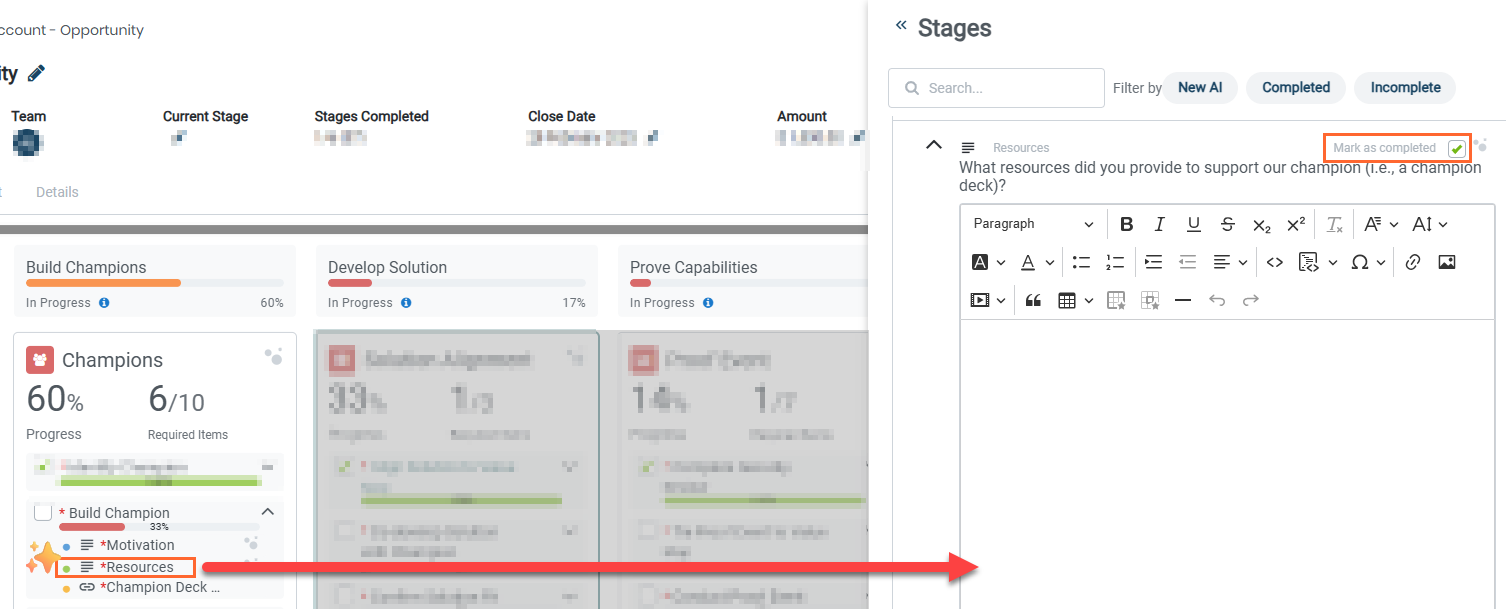Select the subscript icon
Image resolution: width=1506 pixels, height=609 pixels.
click(x=1261, y=224)
